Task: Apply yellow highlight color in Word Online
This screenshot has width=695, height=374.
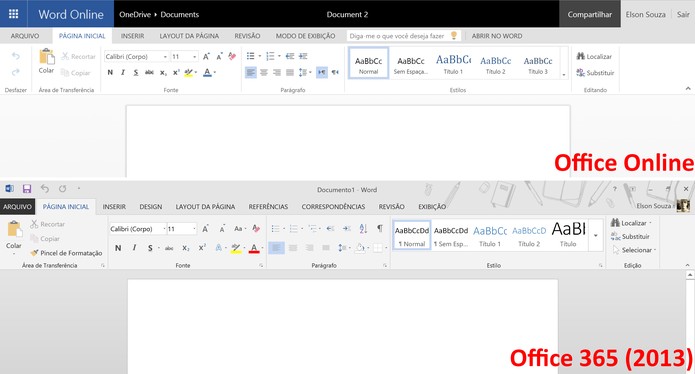Action: 189,73
